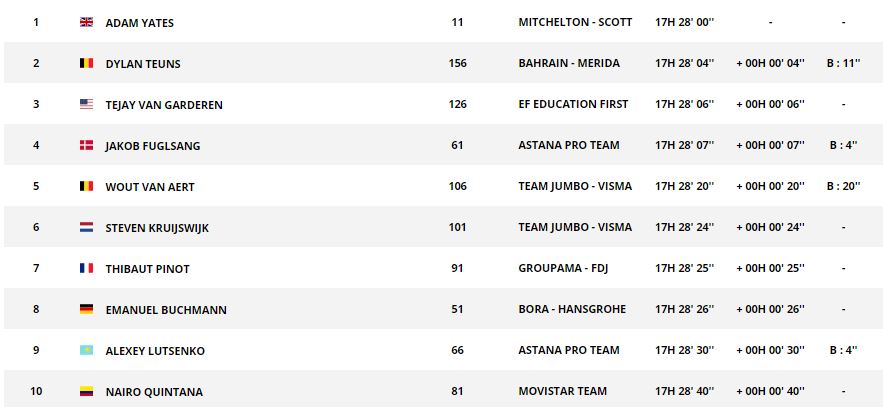Open rider Wout van Aert's name
The height and width of the screenshot is (407, 883).
coord(150,187)
